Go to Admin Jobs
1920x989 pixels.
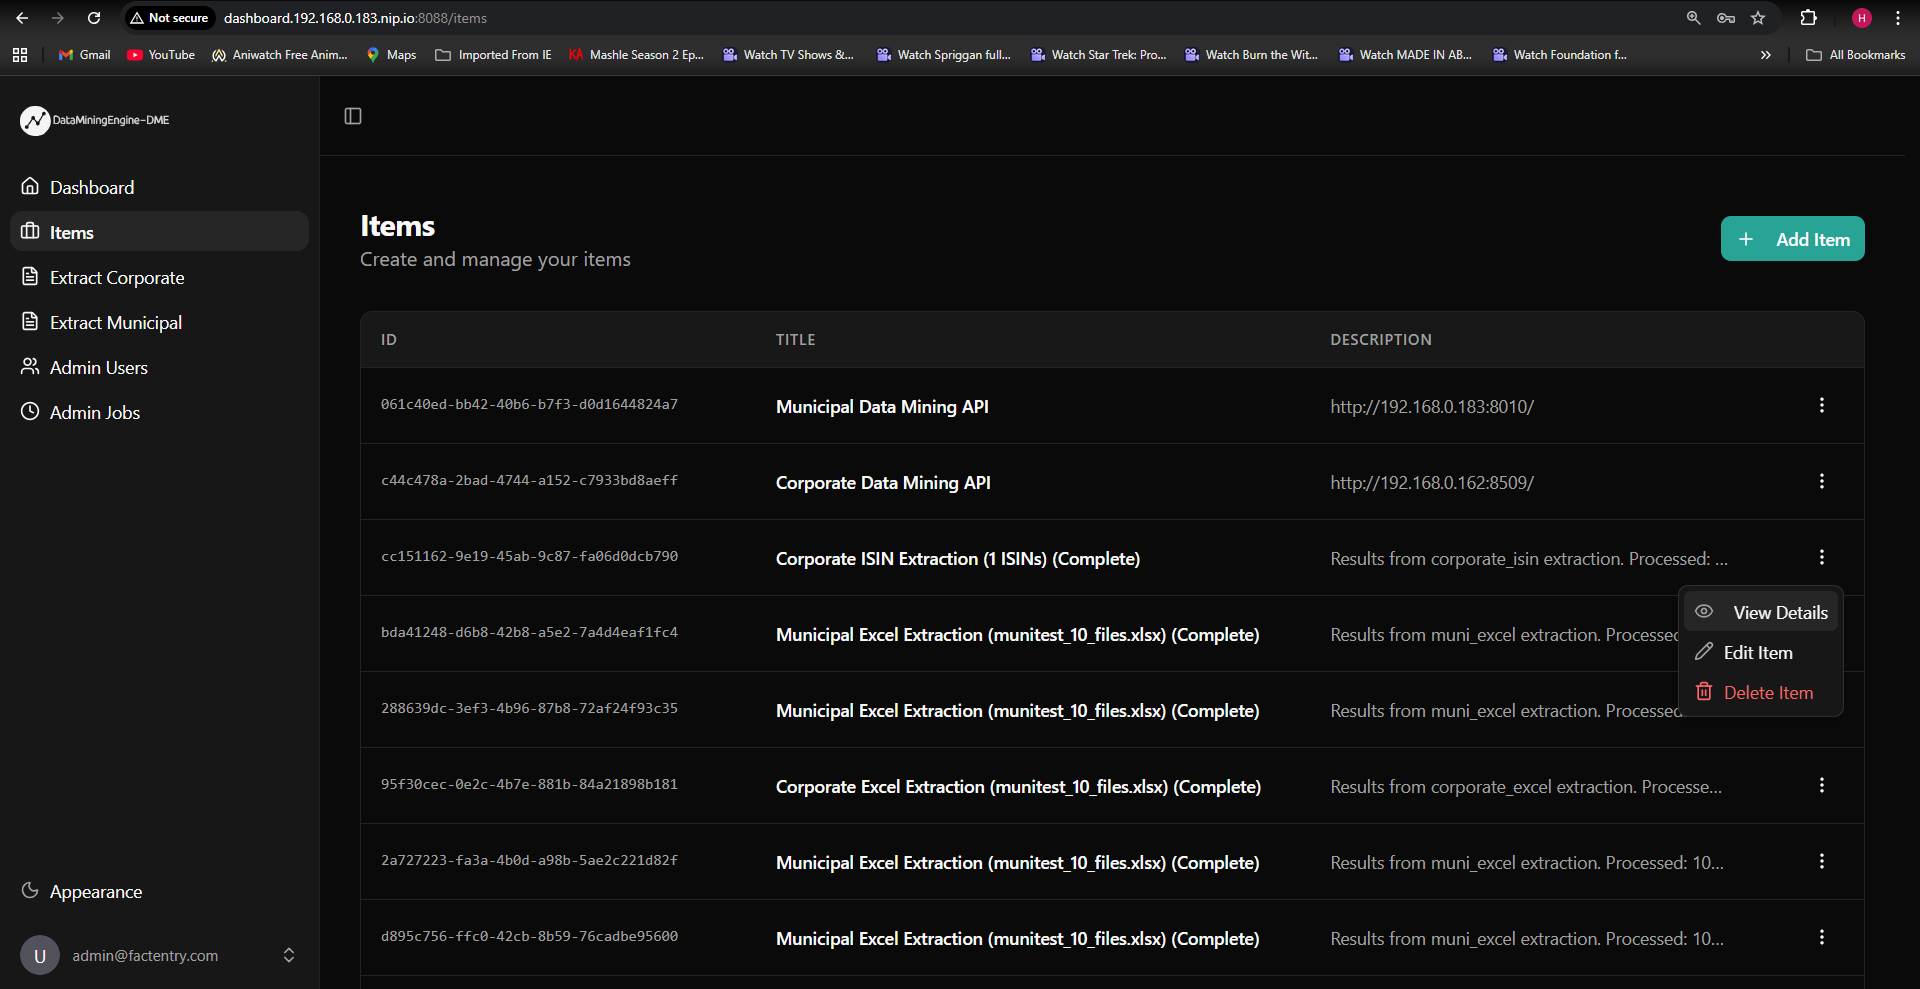click(159, 412)
